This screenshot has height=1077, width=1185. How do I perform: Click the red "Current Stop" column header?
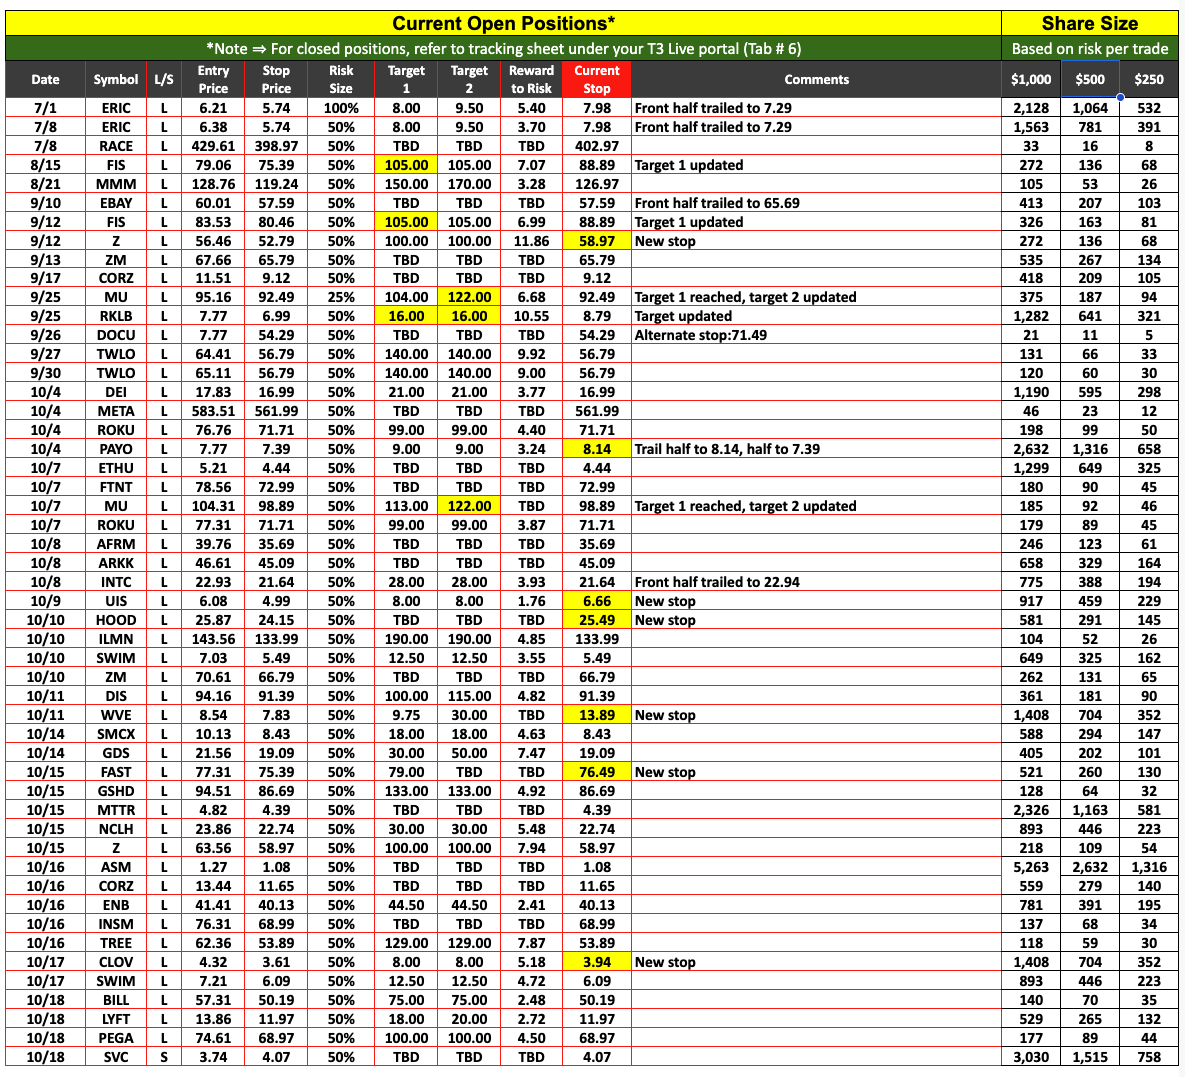(596, 80)
